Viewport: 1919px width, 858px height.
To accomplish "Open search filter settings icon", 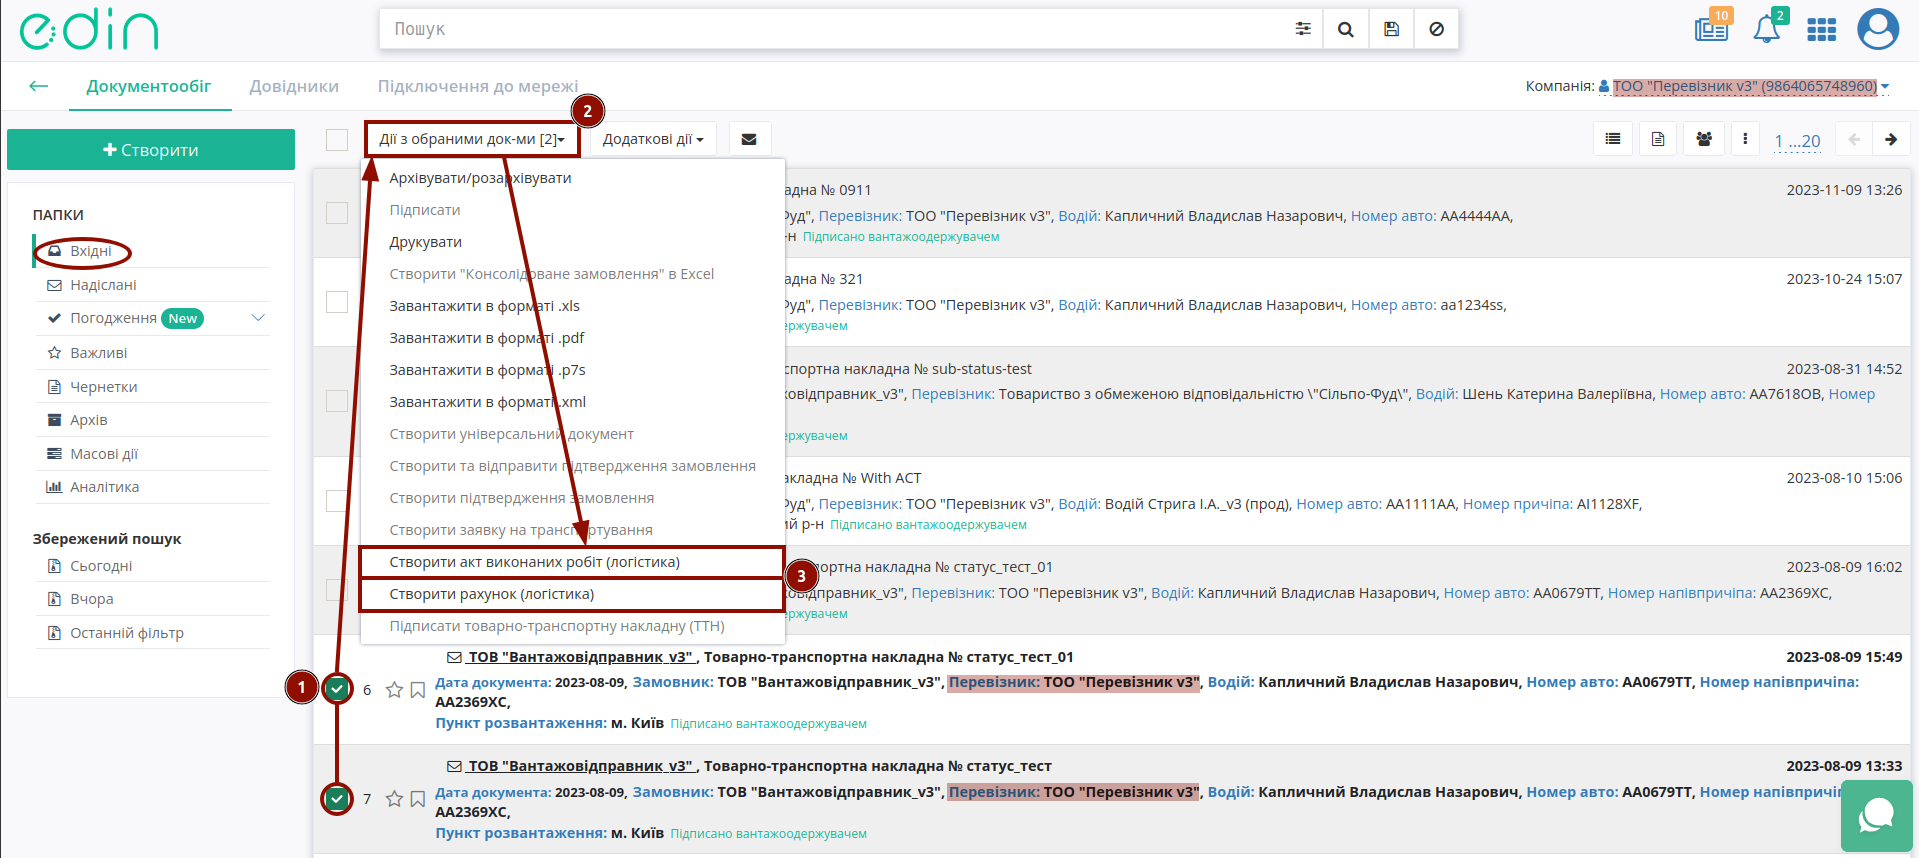I will (1302, 29).
